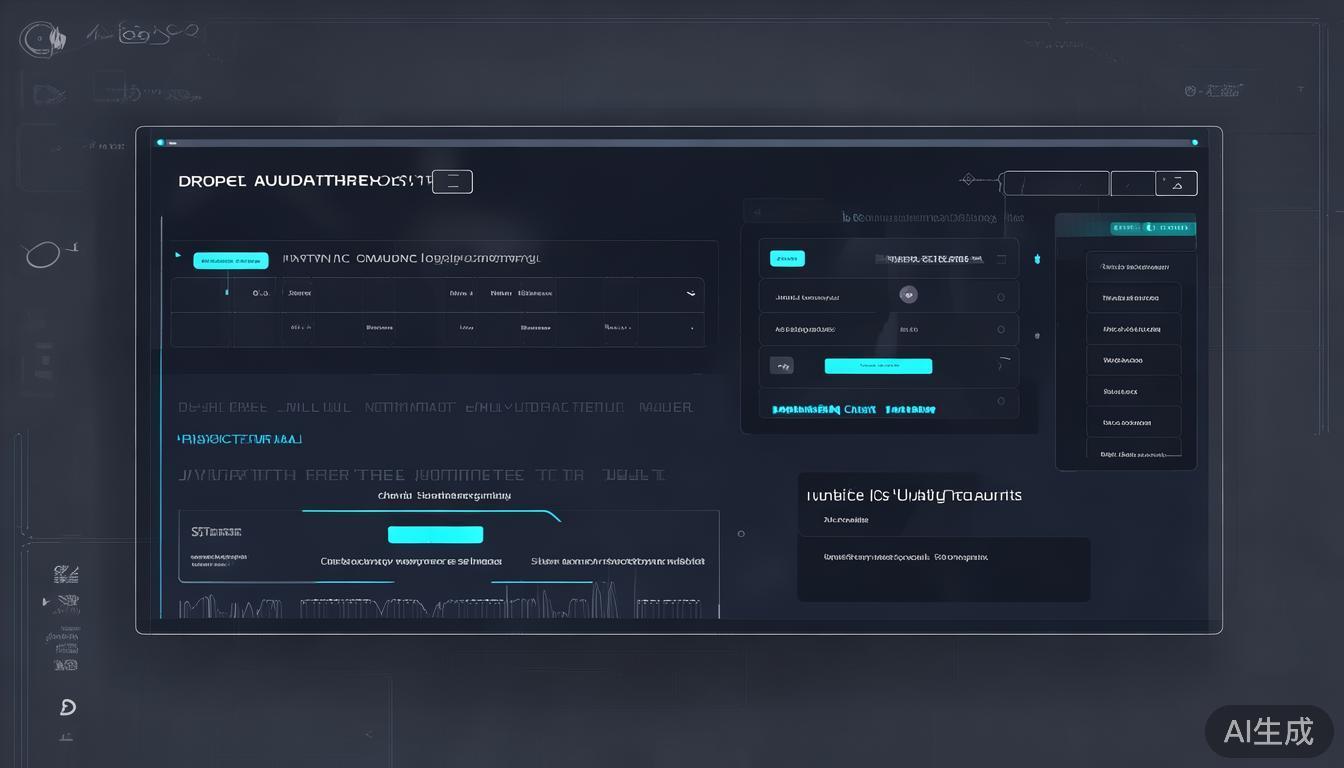This screenshot has height=768, width=1344.
Task: Select the first item in right side list
Action: 1134,267
